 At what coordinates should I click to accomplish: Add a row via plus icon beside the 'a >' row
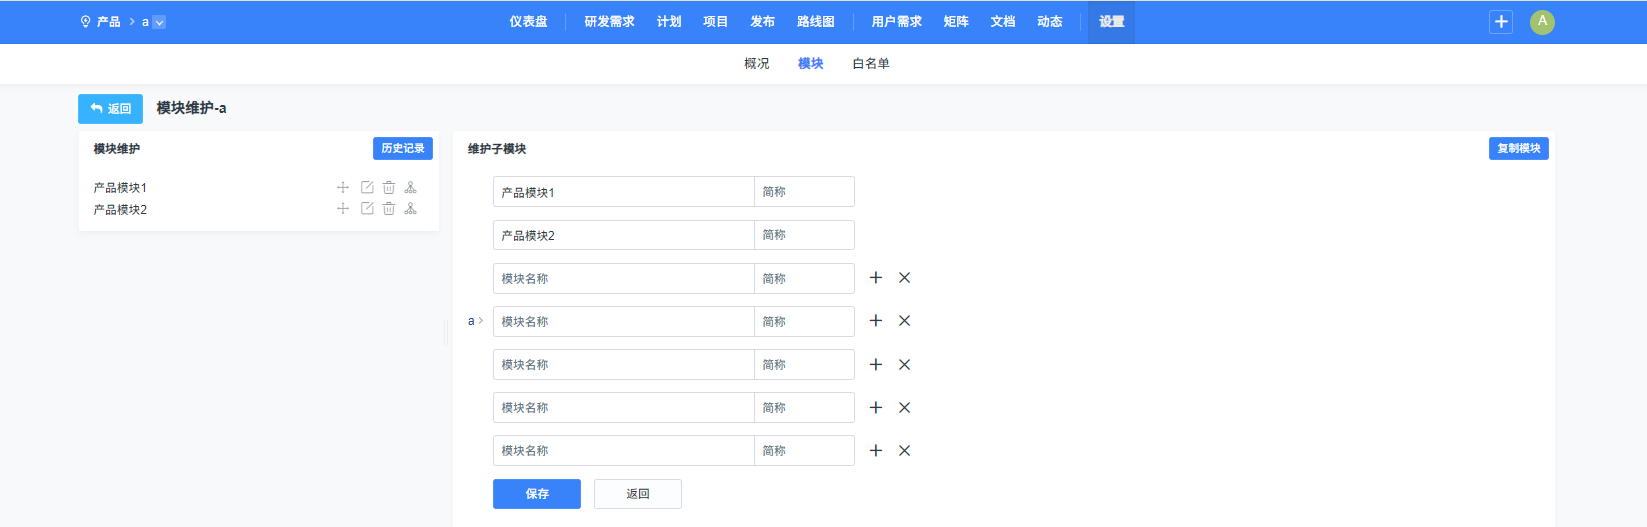tap(876, 321)
